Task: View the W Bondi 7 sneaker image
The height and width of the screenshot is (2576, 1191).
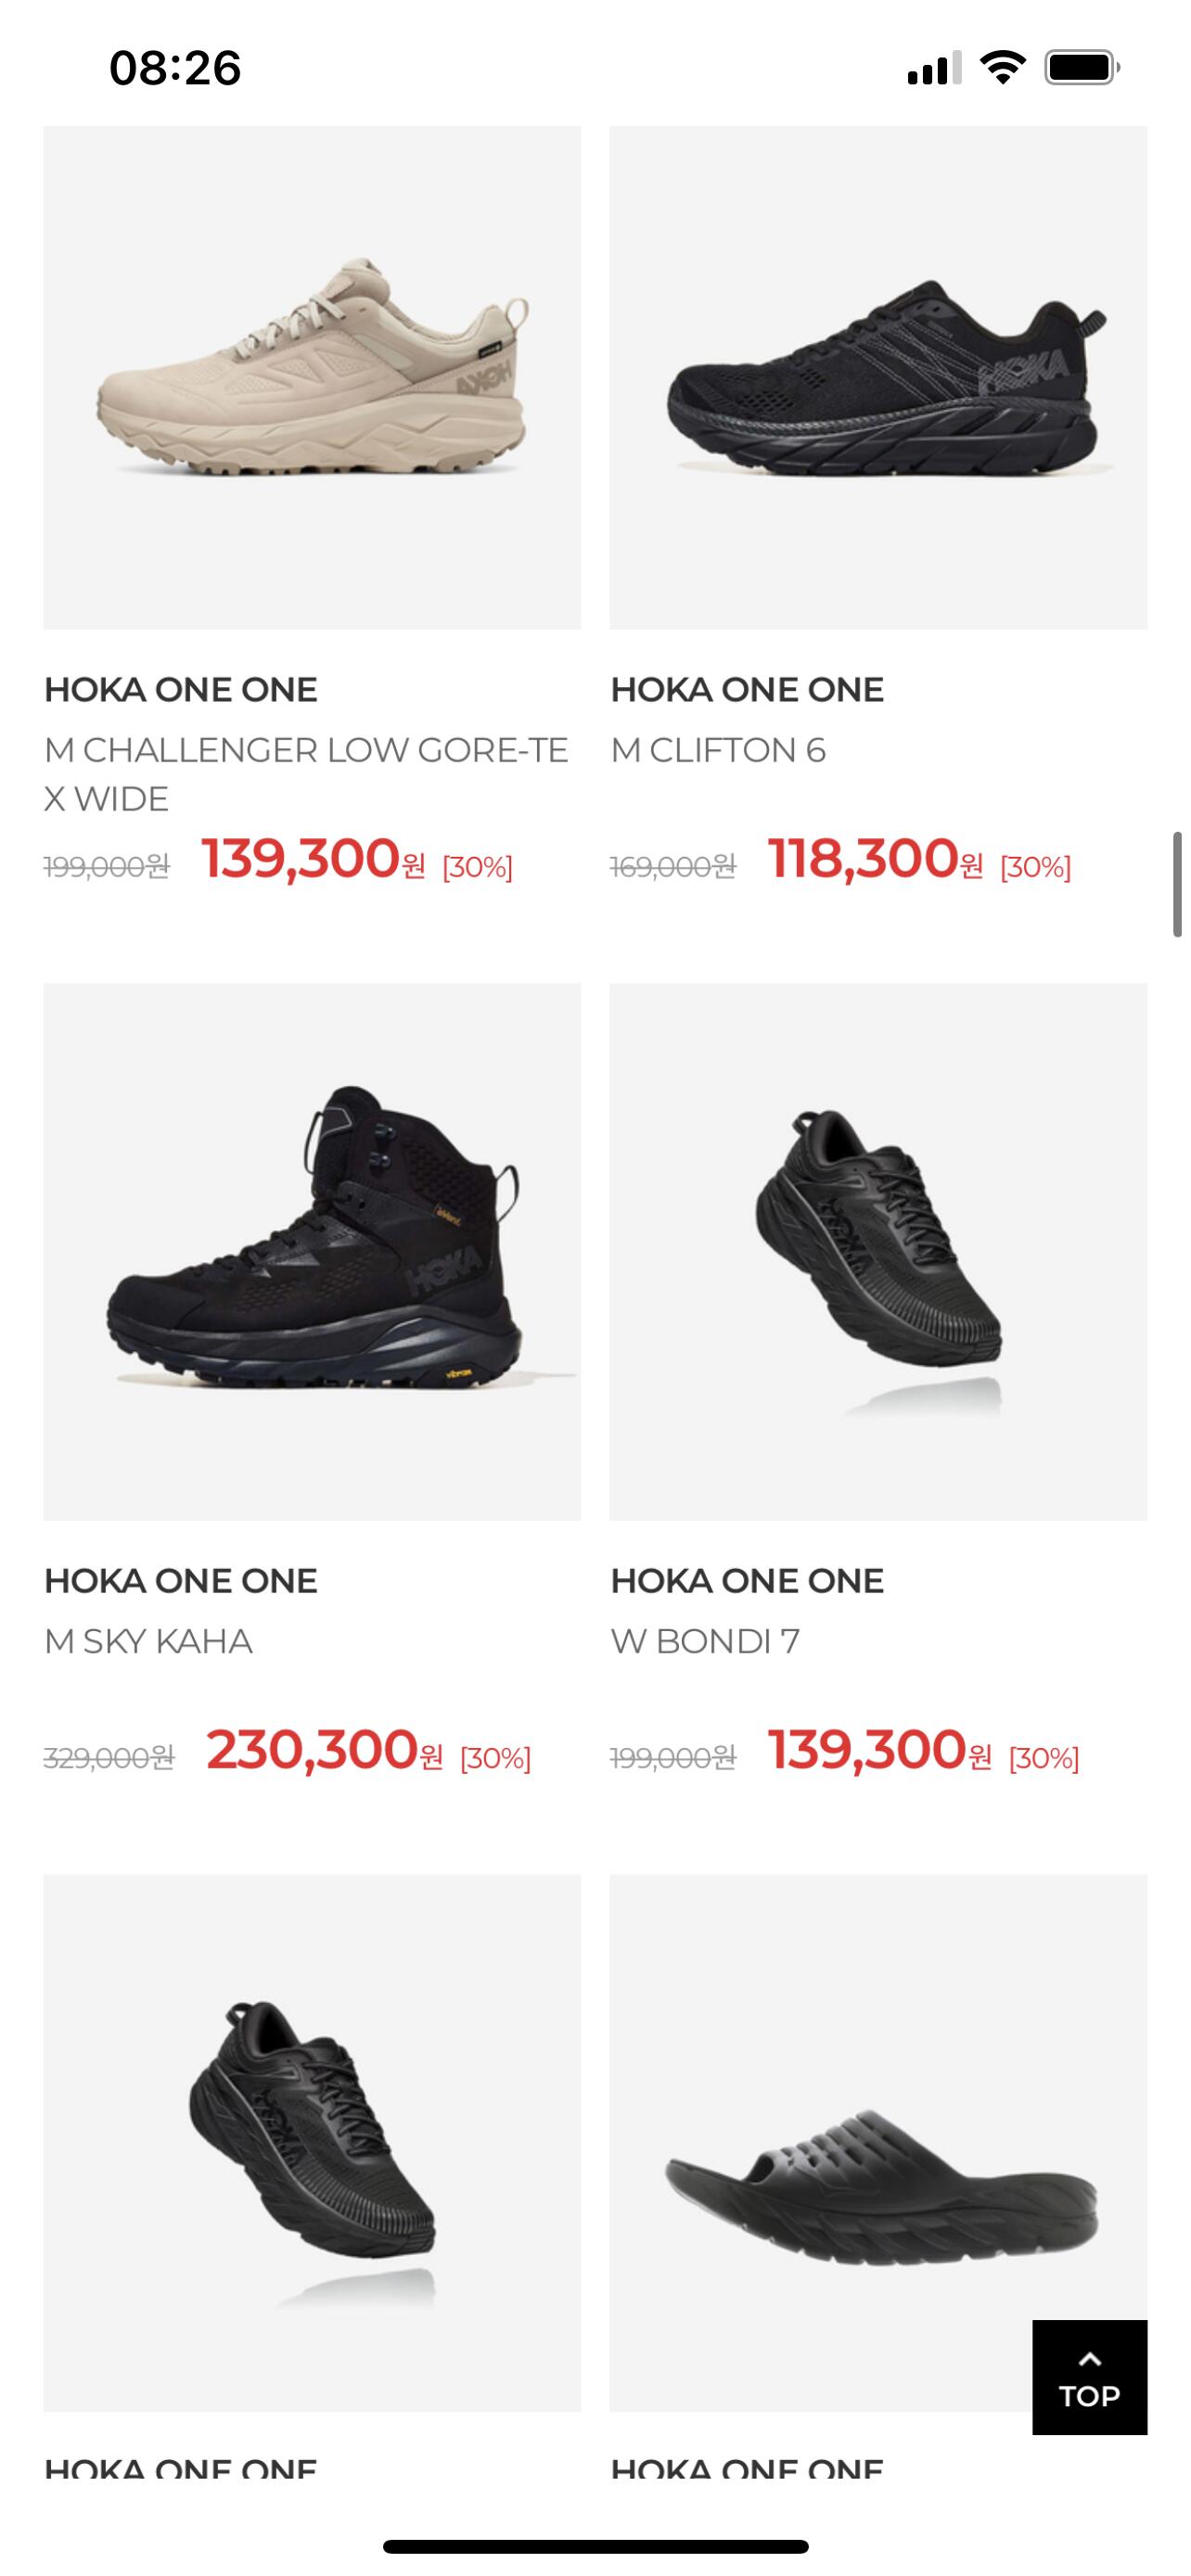Action: (878, 1251)
